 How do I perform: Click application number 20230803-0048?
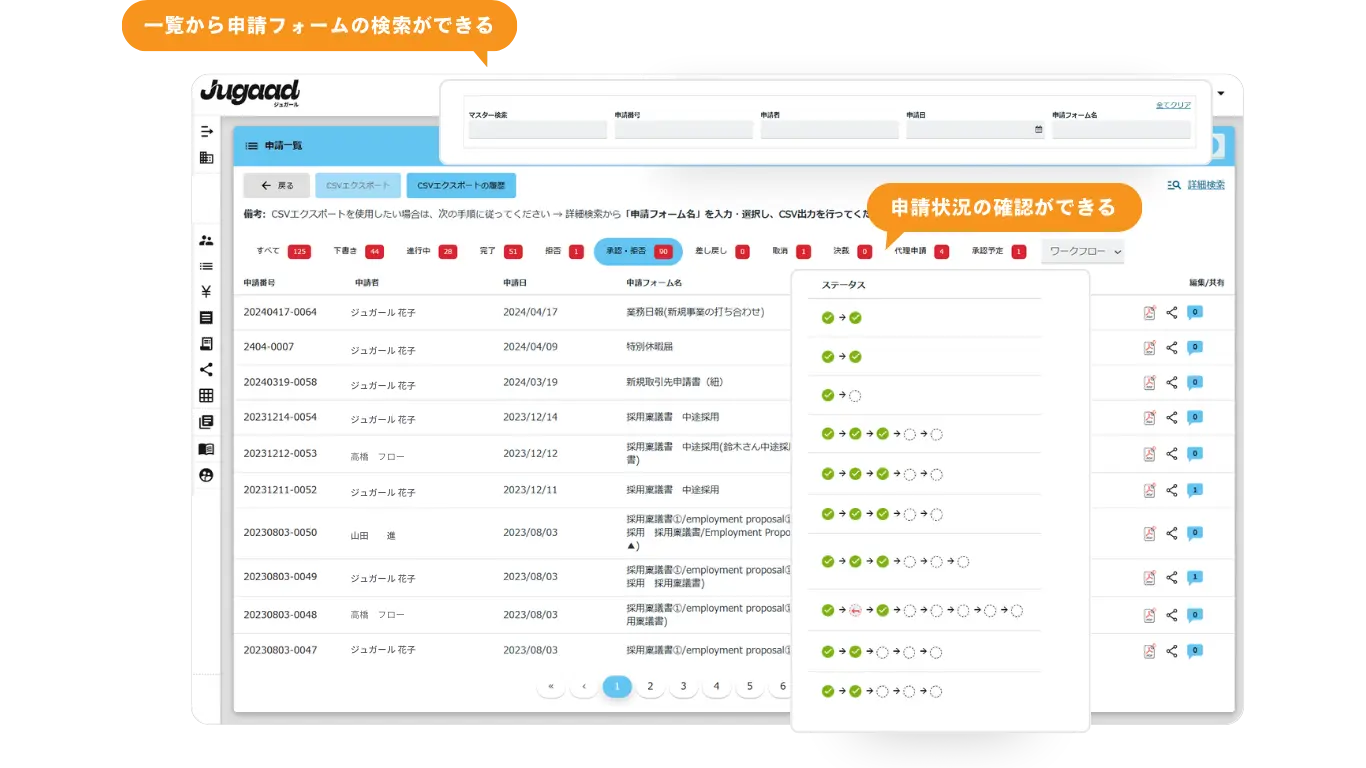pos(280,614)
